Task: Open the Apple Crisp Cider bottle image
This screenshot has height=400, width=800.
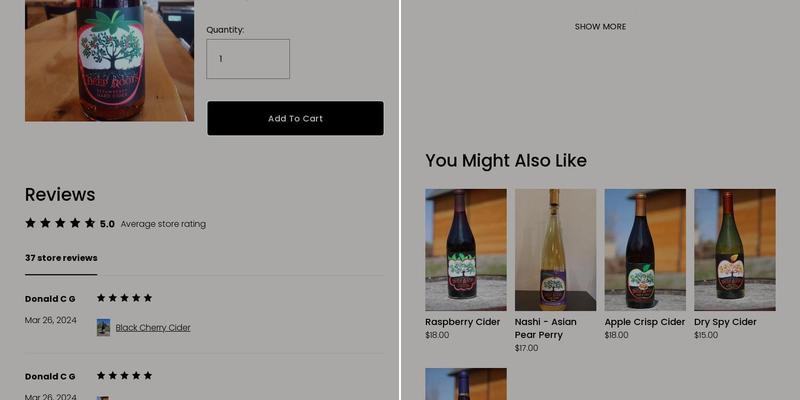Action: tap(645, 250)
